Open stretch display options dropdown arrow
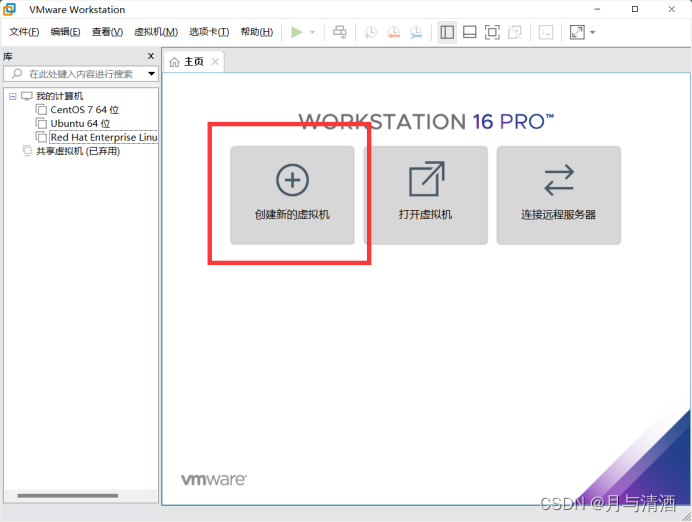Image resolution: width=692 pixels, height=522 pixels. [x=593, y=32]
